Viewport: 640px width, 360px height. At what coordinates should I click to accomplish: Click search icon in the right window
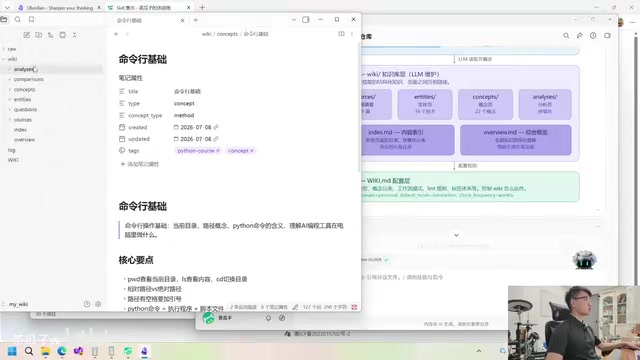pos(566,36)
